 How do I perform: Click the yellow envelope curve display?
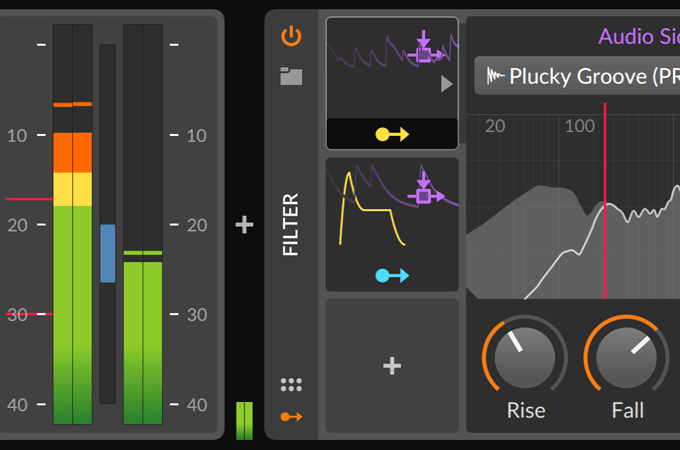(372, 209)
